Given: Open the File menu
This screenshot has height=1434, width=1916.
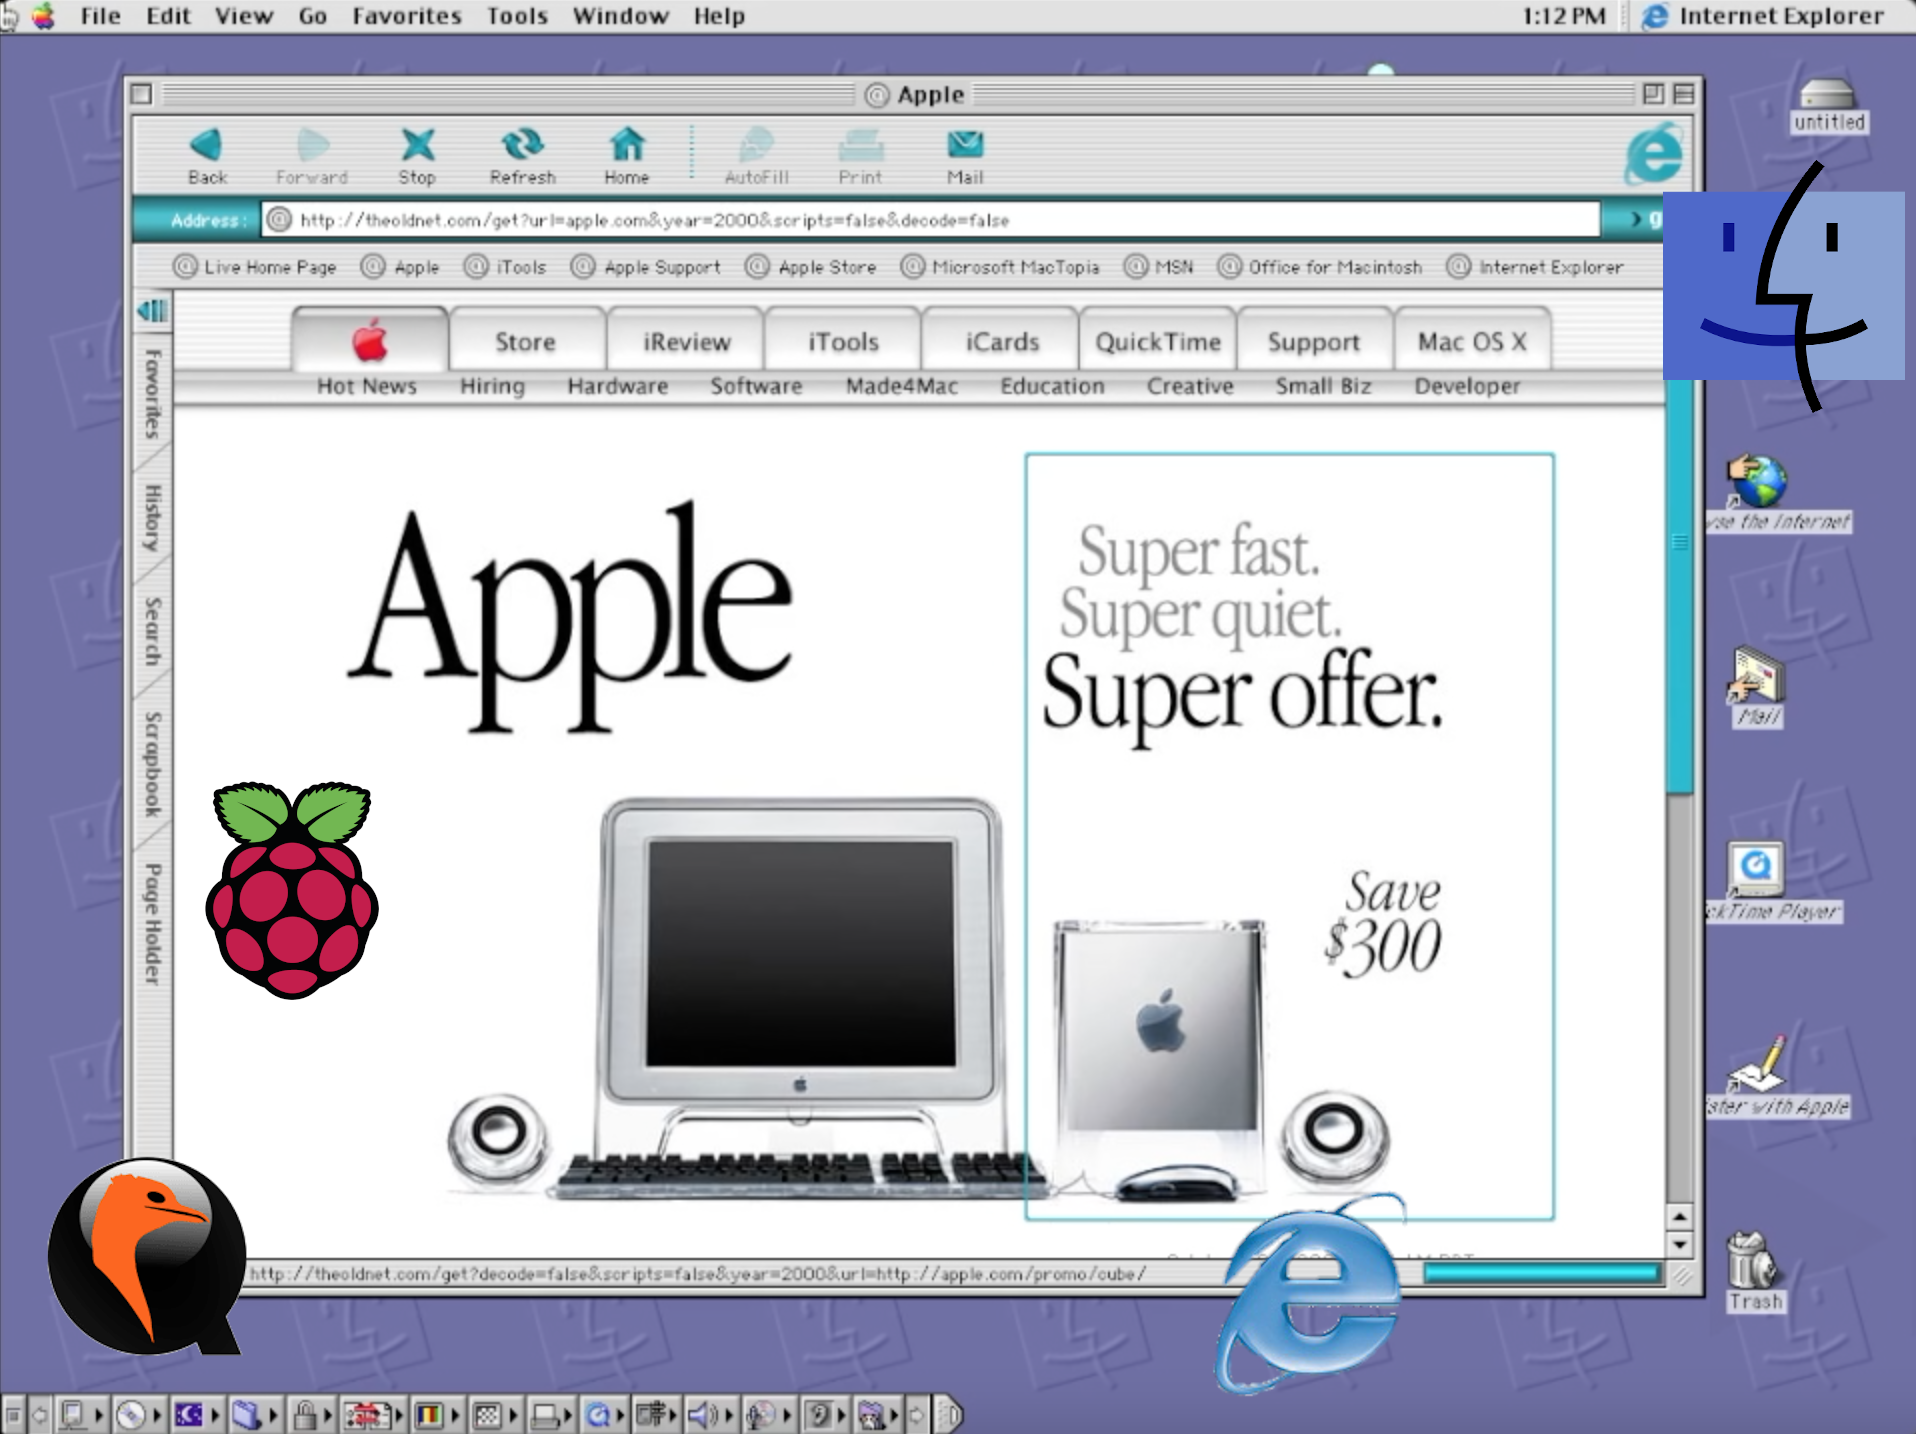Looking at the screenshot, I should tap(100, 16).
